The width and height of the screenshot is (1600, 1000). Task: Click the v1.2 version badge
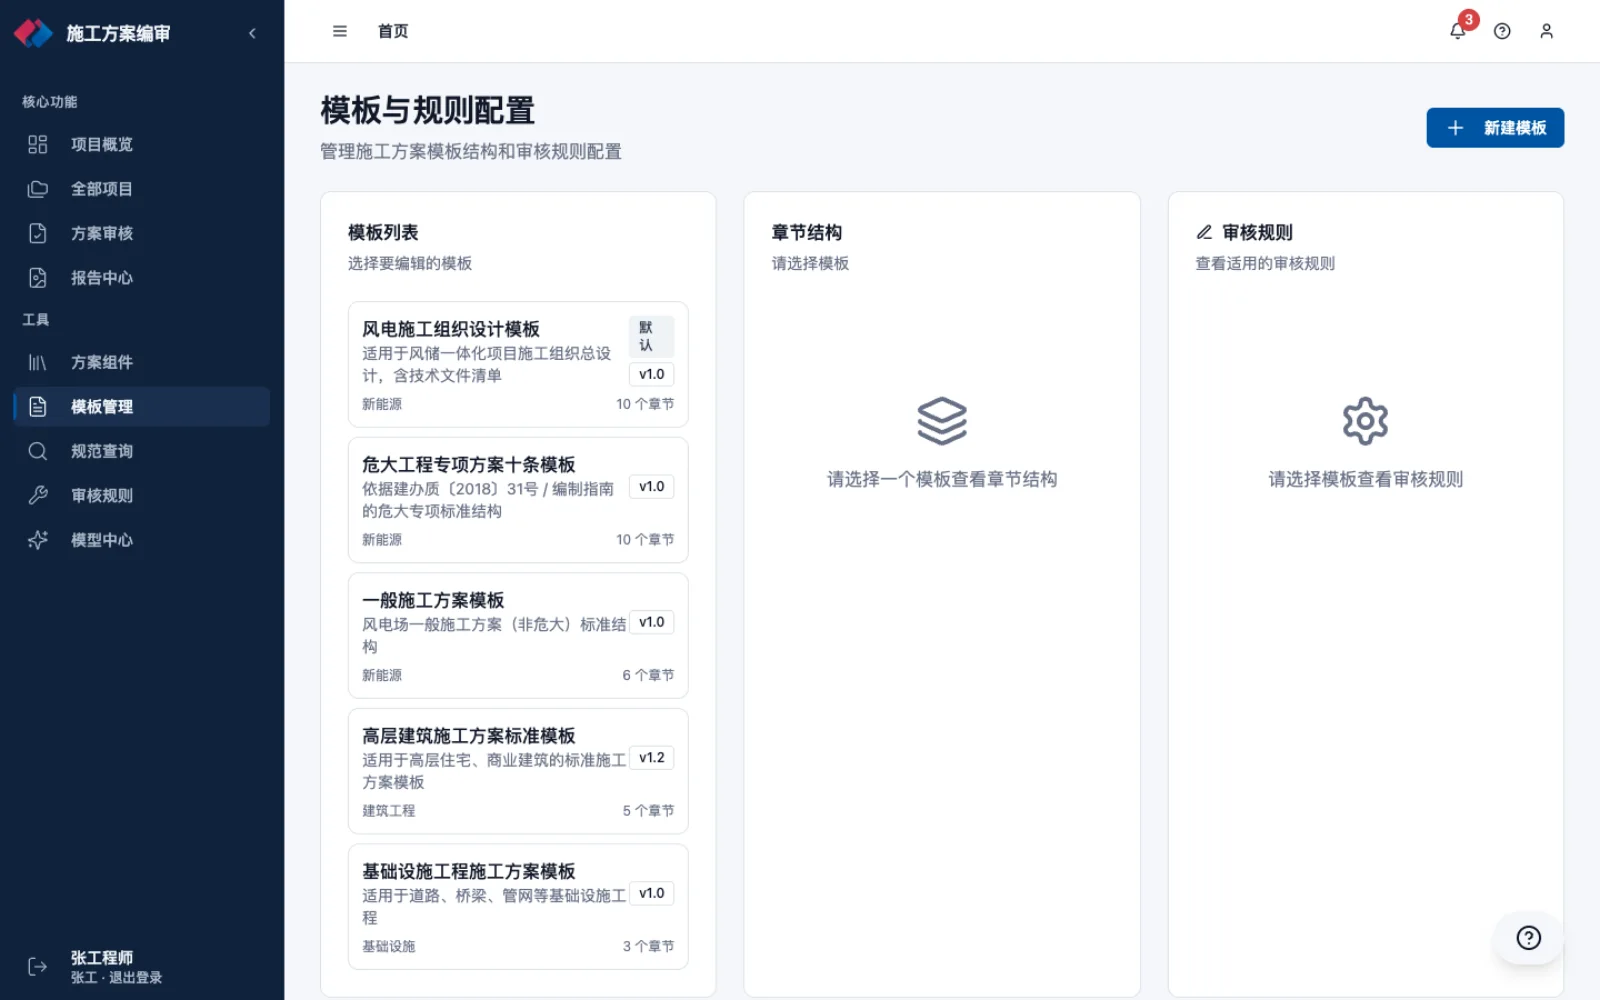(x=651, y=758)
